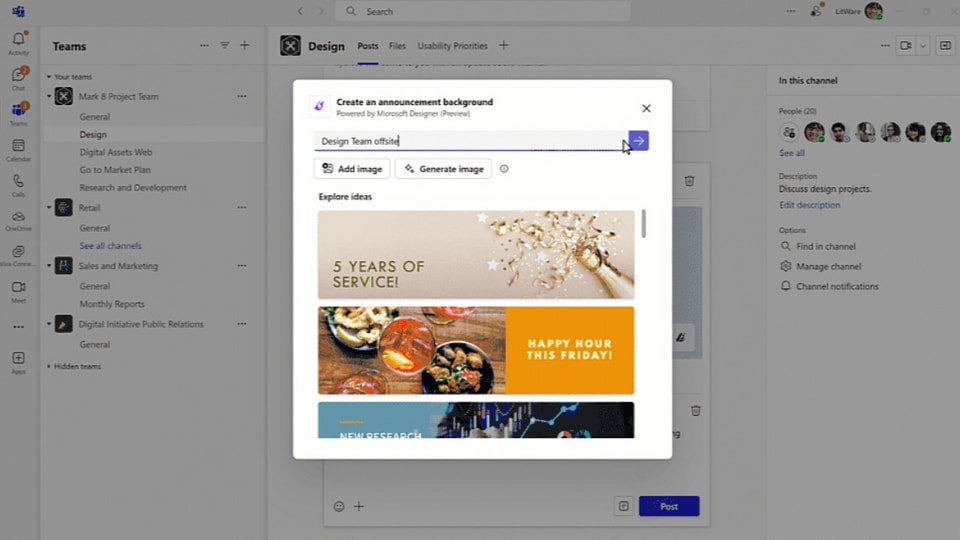The height and width of the screenshot is (540, 960).
Task: Click See all people link
Action: 792,153
